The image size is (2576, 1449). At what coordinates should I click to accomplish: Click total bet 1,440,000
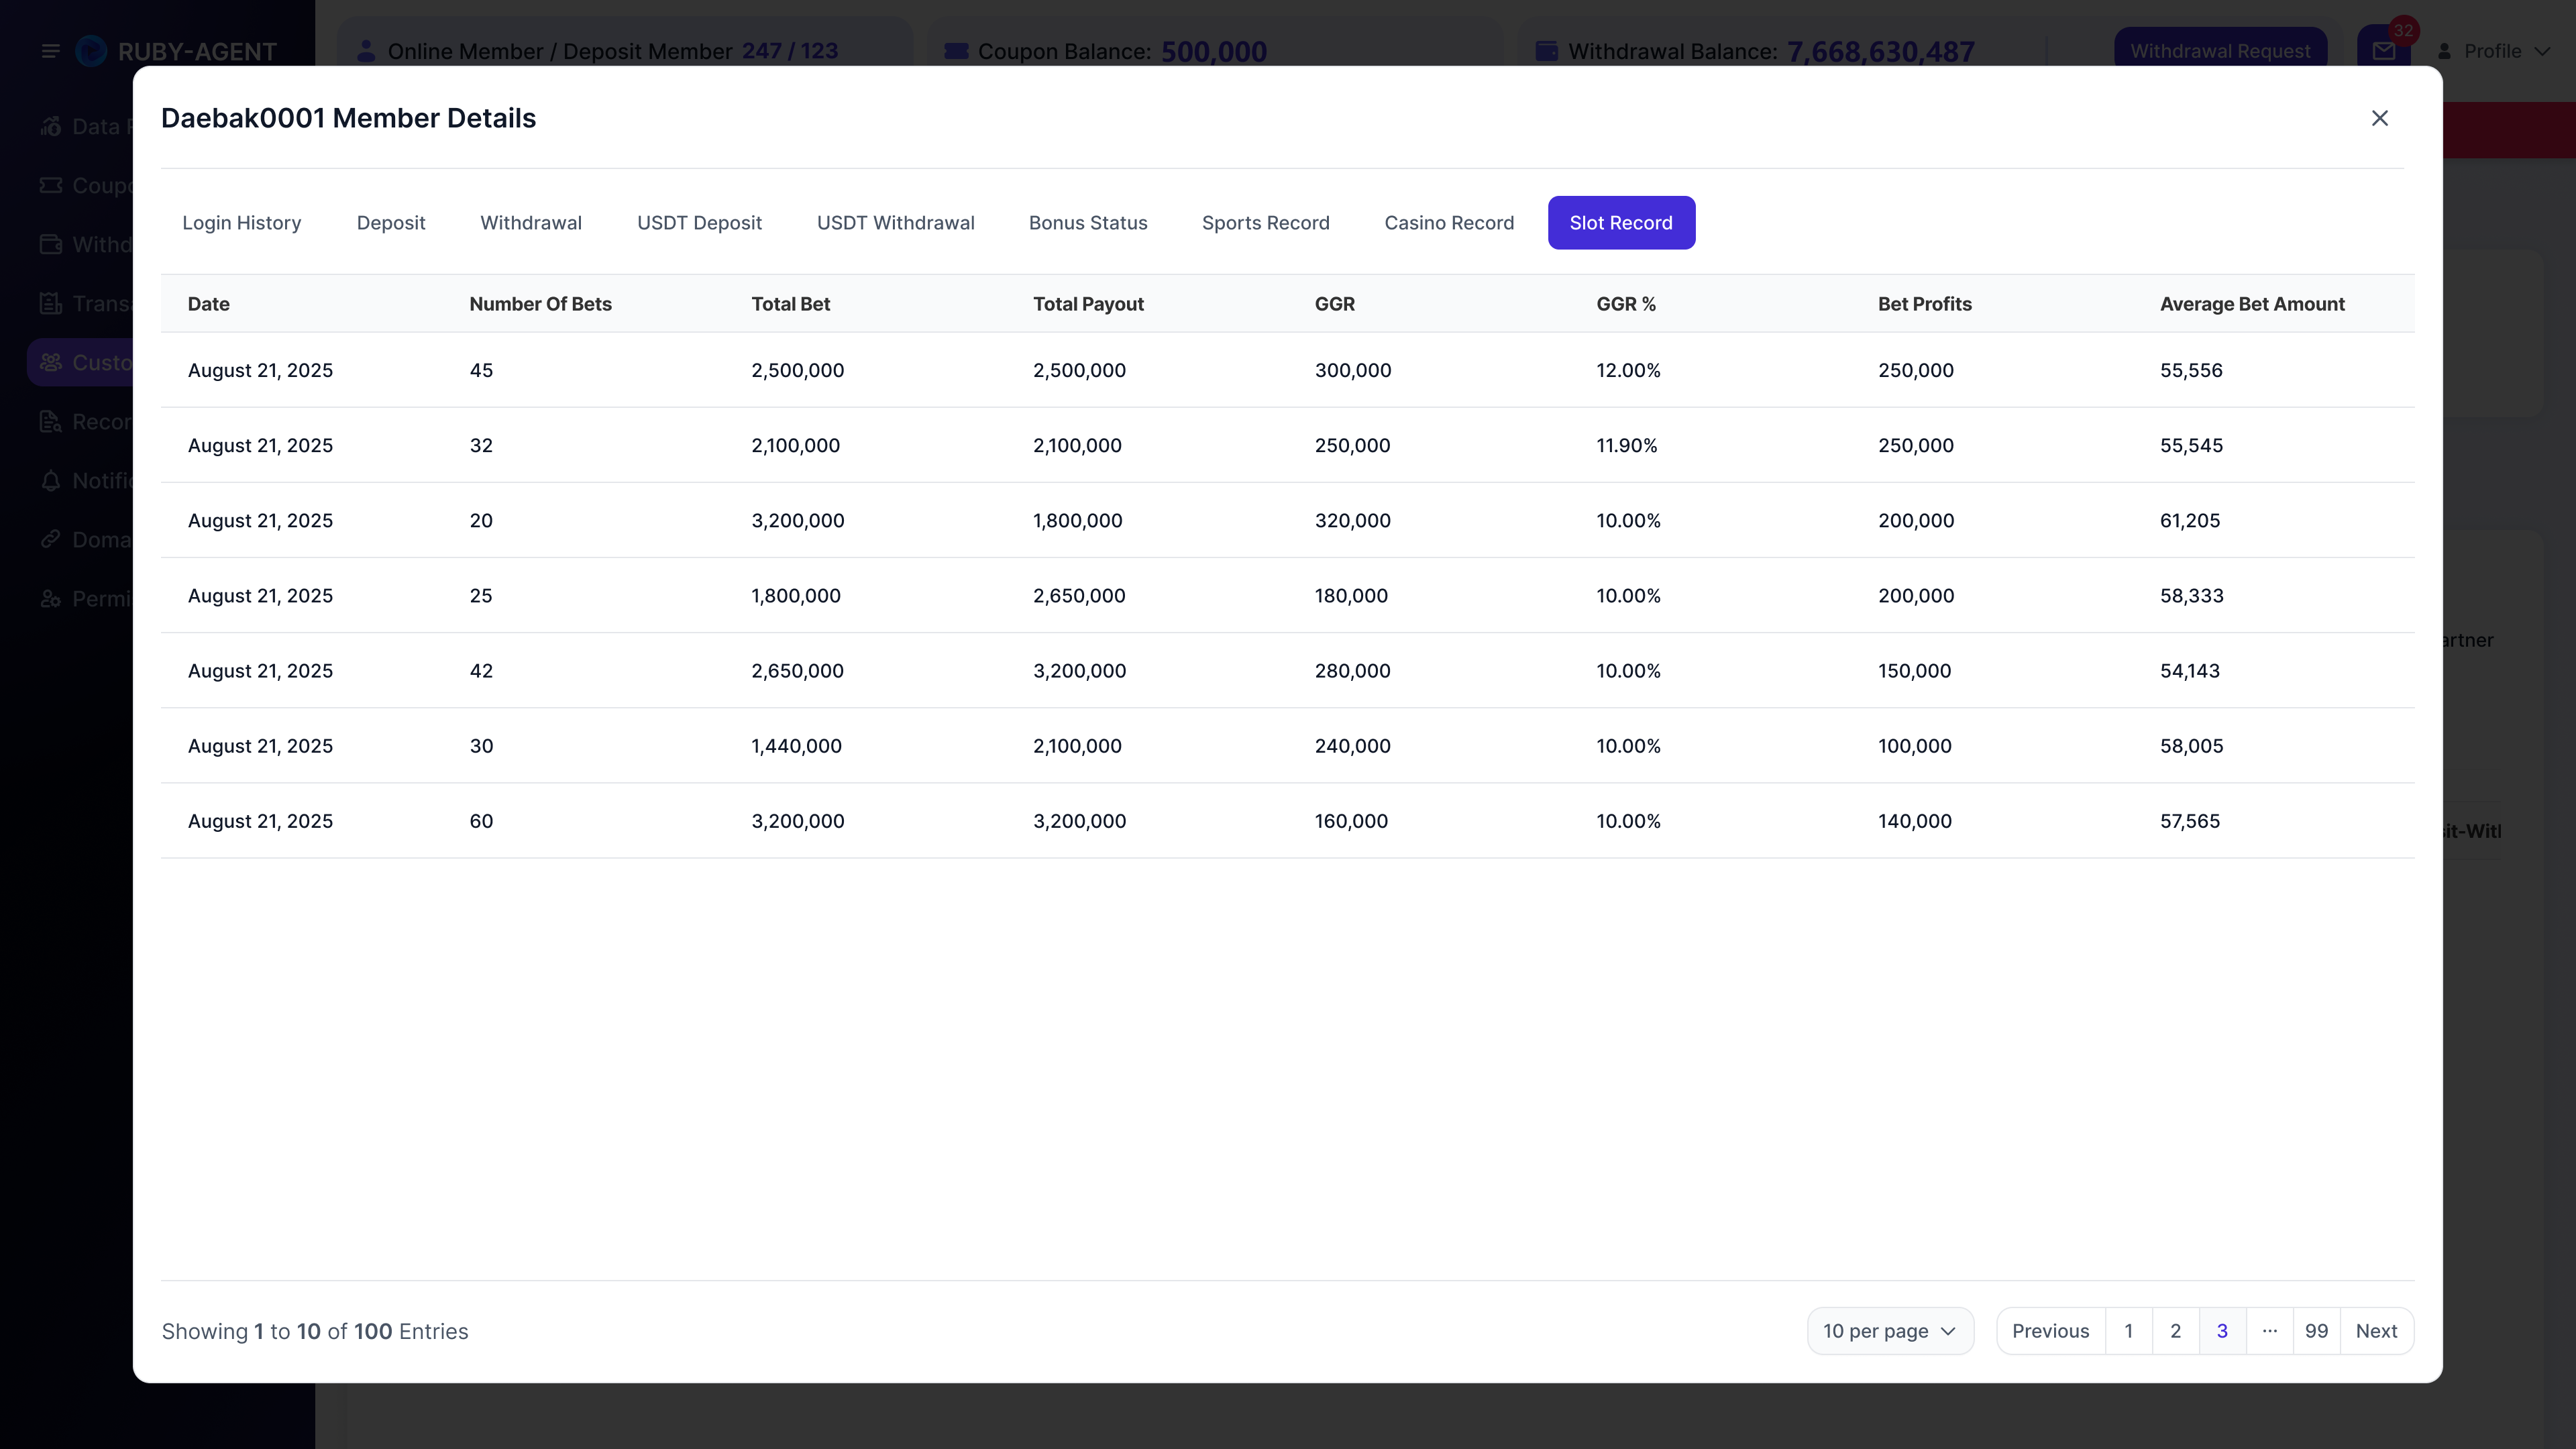coord(796,745)
